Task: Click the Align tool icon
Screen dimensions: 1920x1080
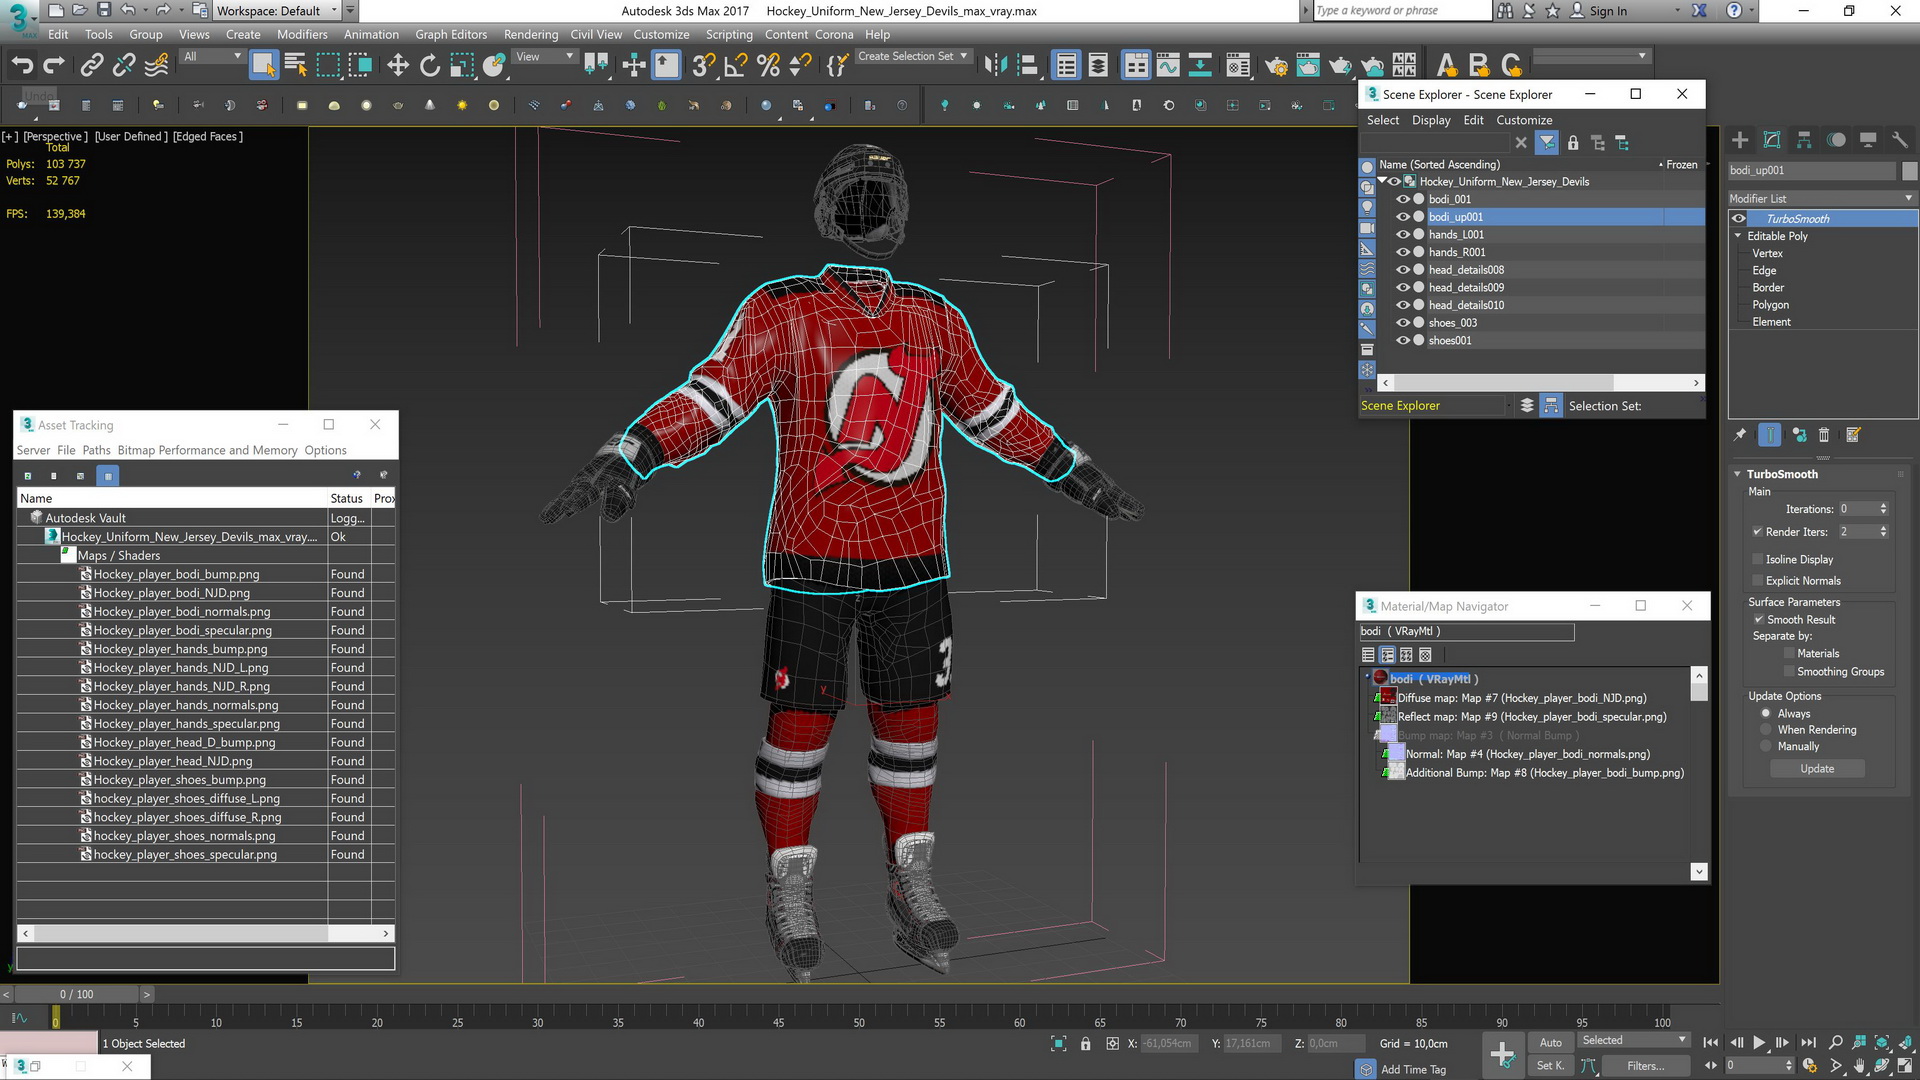Action: (x=1027, y=66)
